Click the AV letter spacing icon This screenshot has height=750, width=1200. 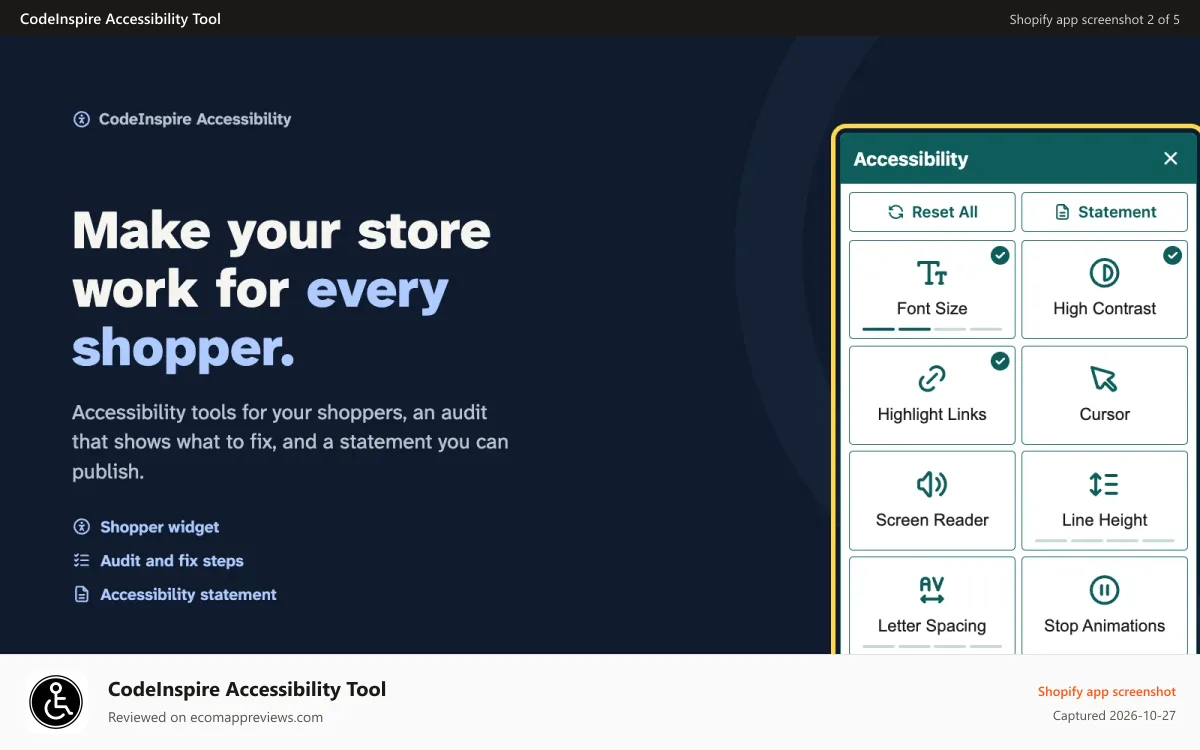(932, 590)
